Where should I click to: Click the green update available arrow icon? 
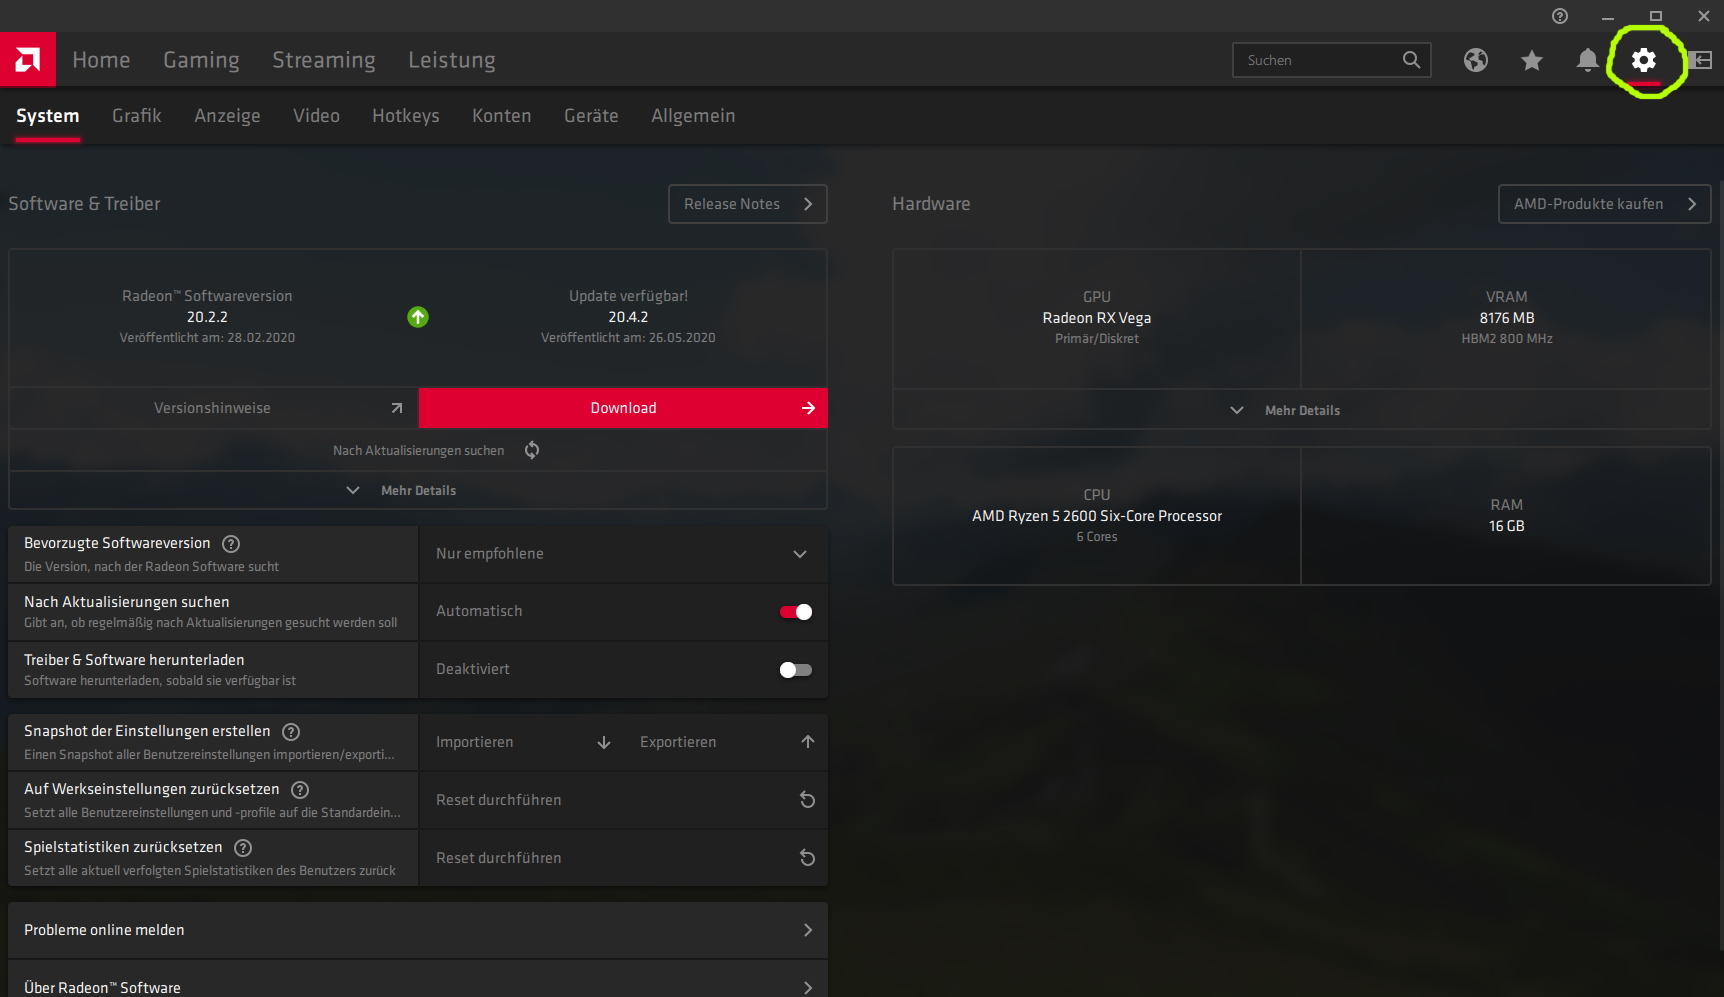[418, 317]
